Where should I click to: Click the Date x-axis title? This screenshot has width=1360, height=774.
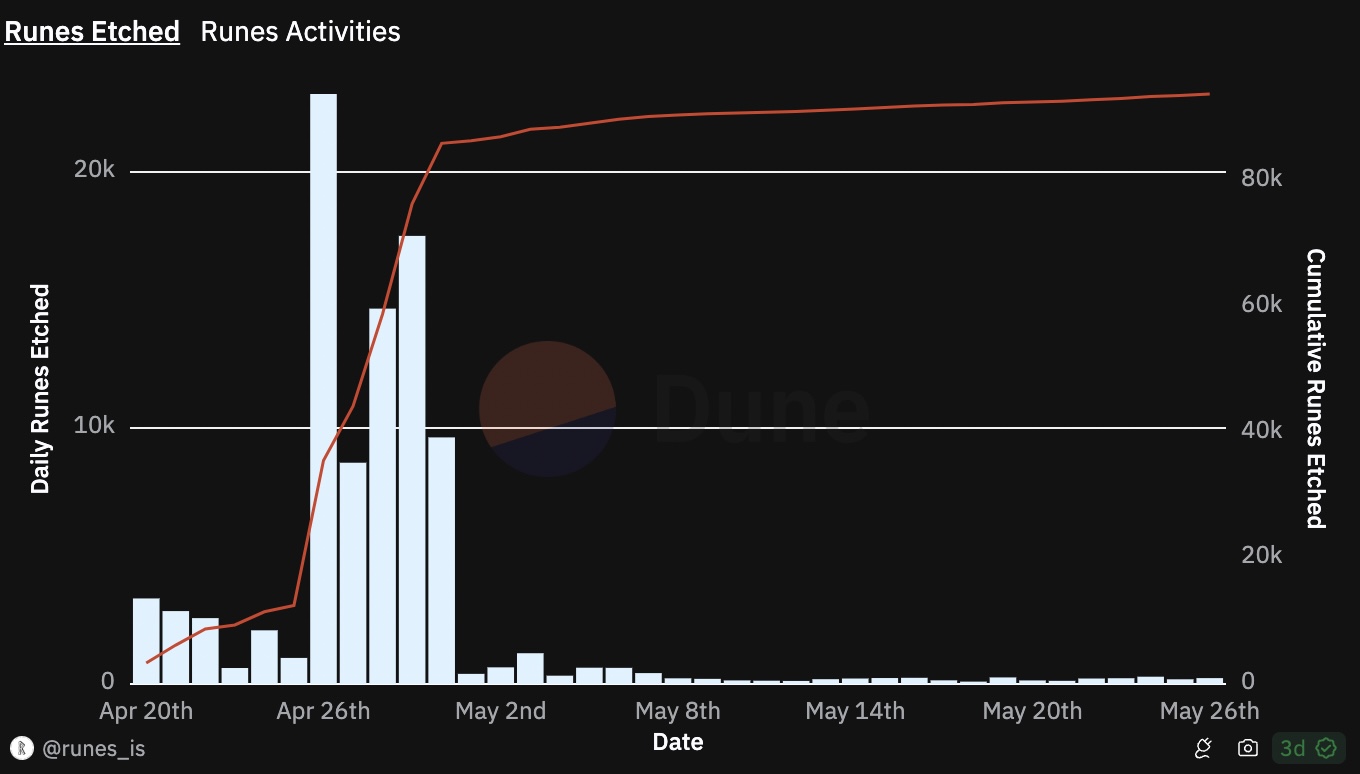pyautogui.click(x=678, y=742)
